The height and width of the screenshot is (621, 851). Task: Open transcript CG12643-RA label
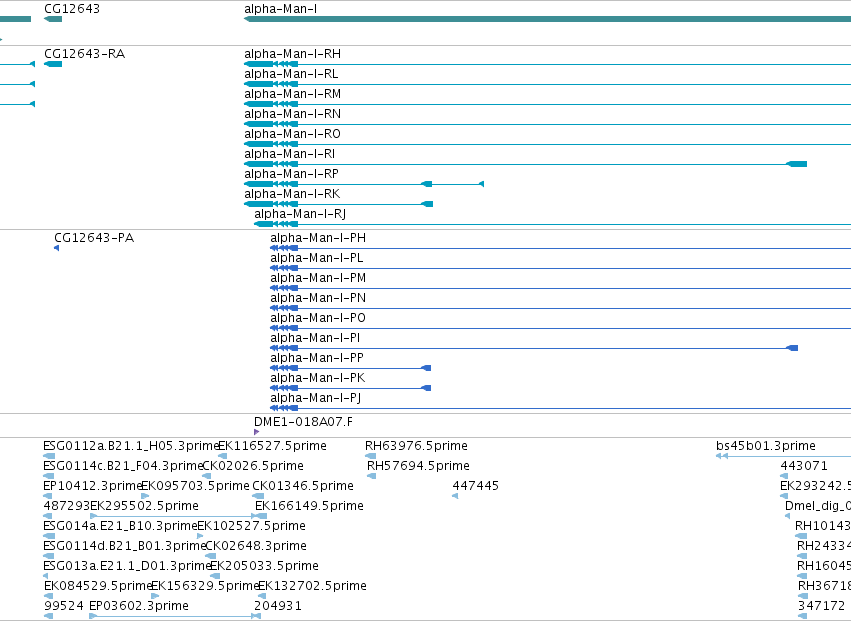(x=84, y=54)
